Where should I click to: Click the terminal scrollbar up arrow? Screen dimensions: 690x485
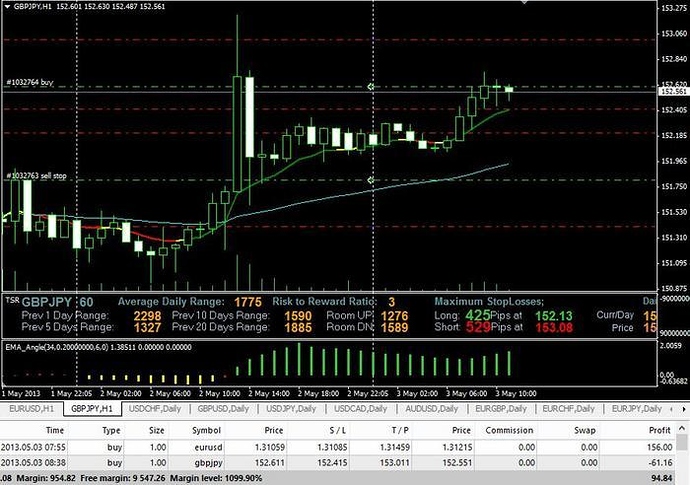coord(682,428)
